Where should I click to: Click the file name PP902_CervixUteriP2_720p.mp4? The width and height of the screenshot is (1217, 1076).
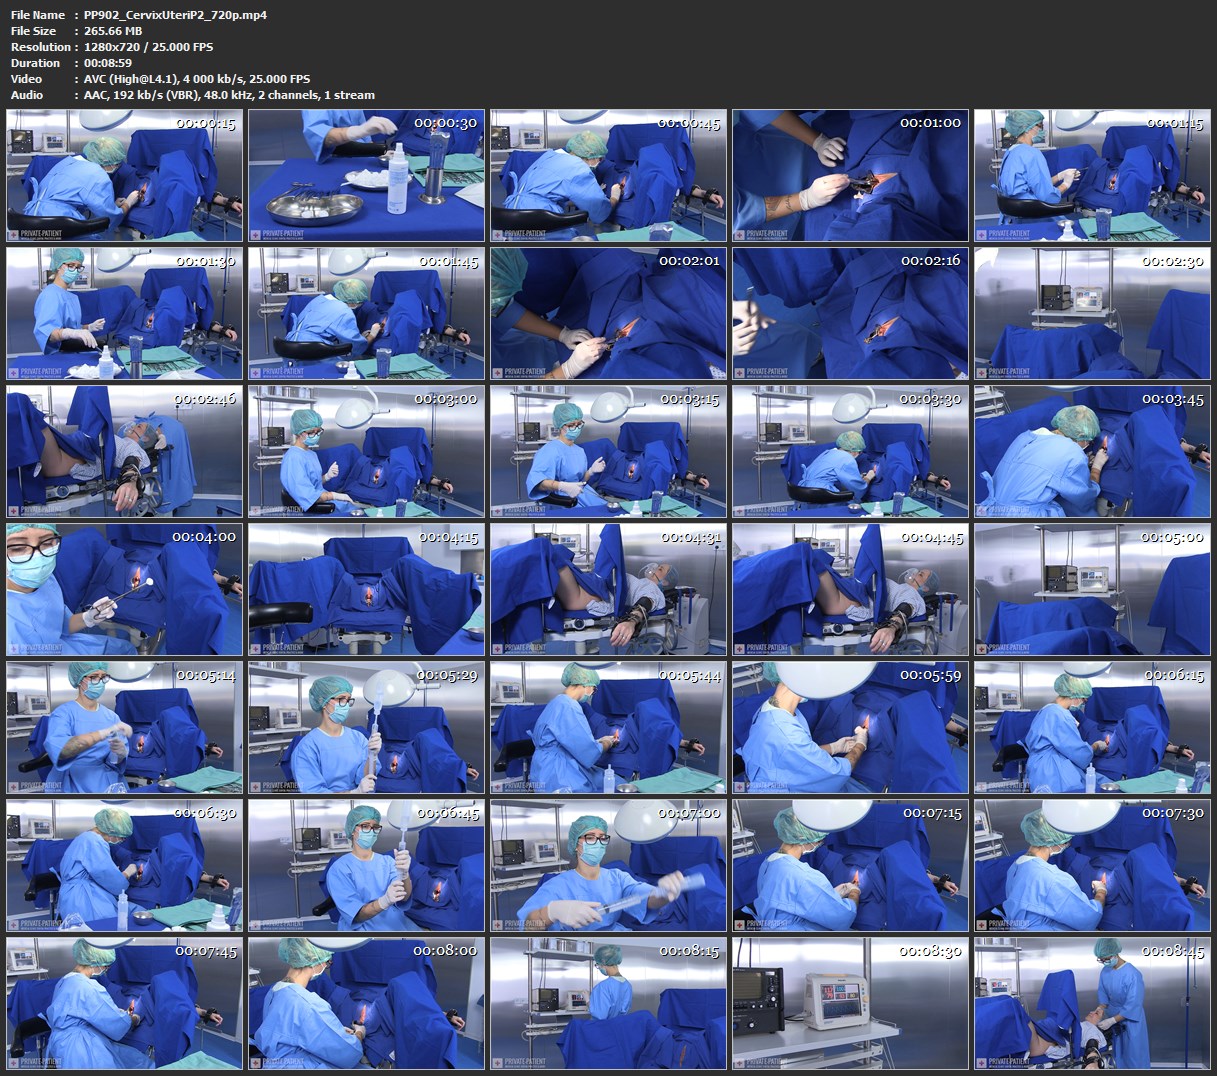click(175, 15)
